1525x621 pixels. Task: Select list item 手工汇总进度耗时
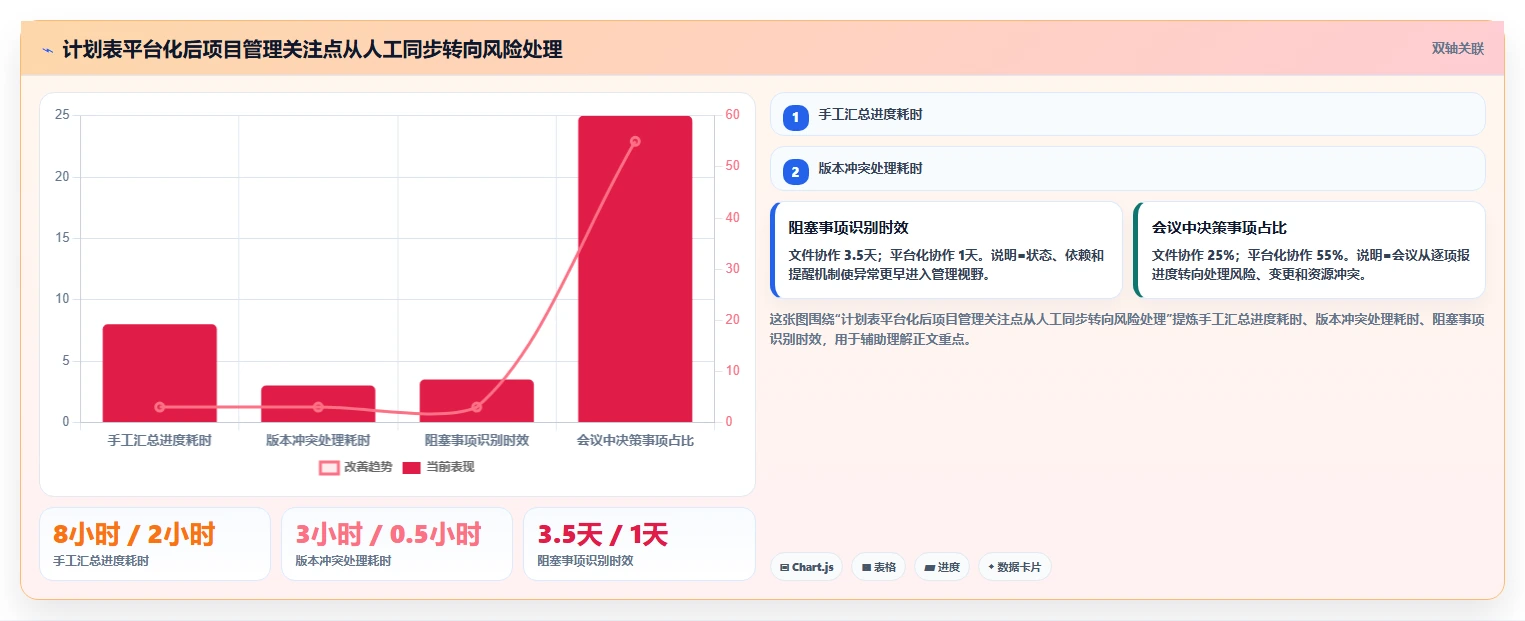click(1127, 114)
